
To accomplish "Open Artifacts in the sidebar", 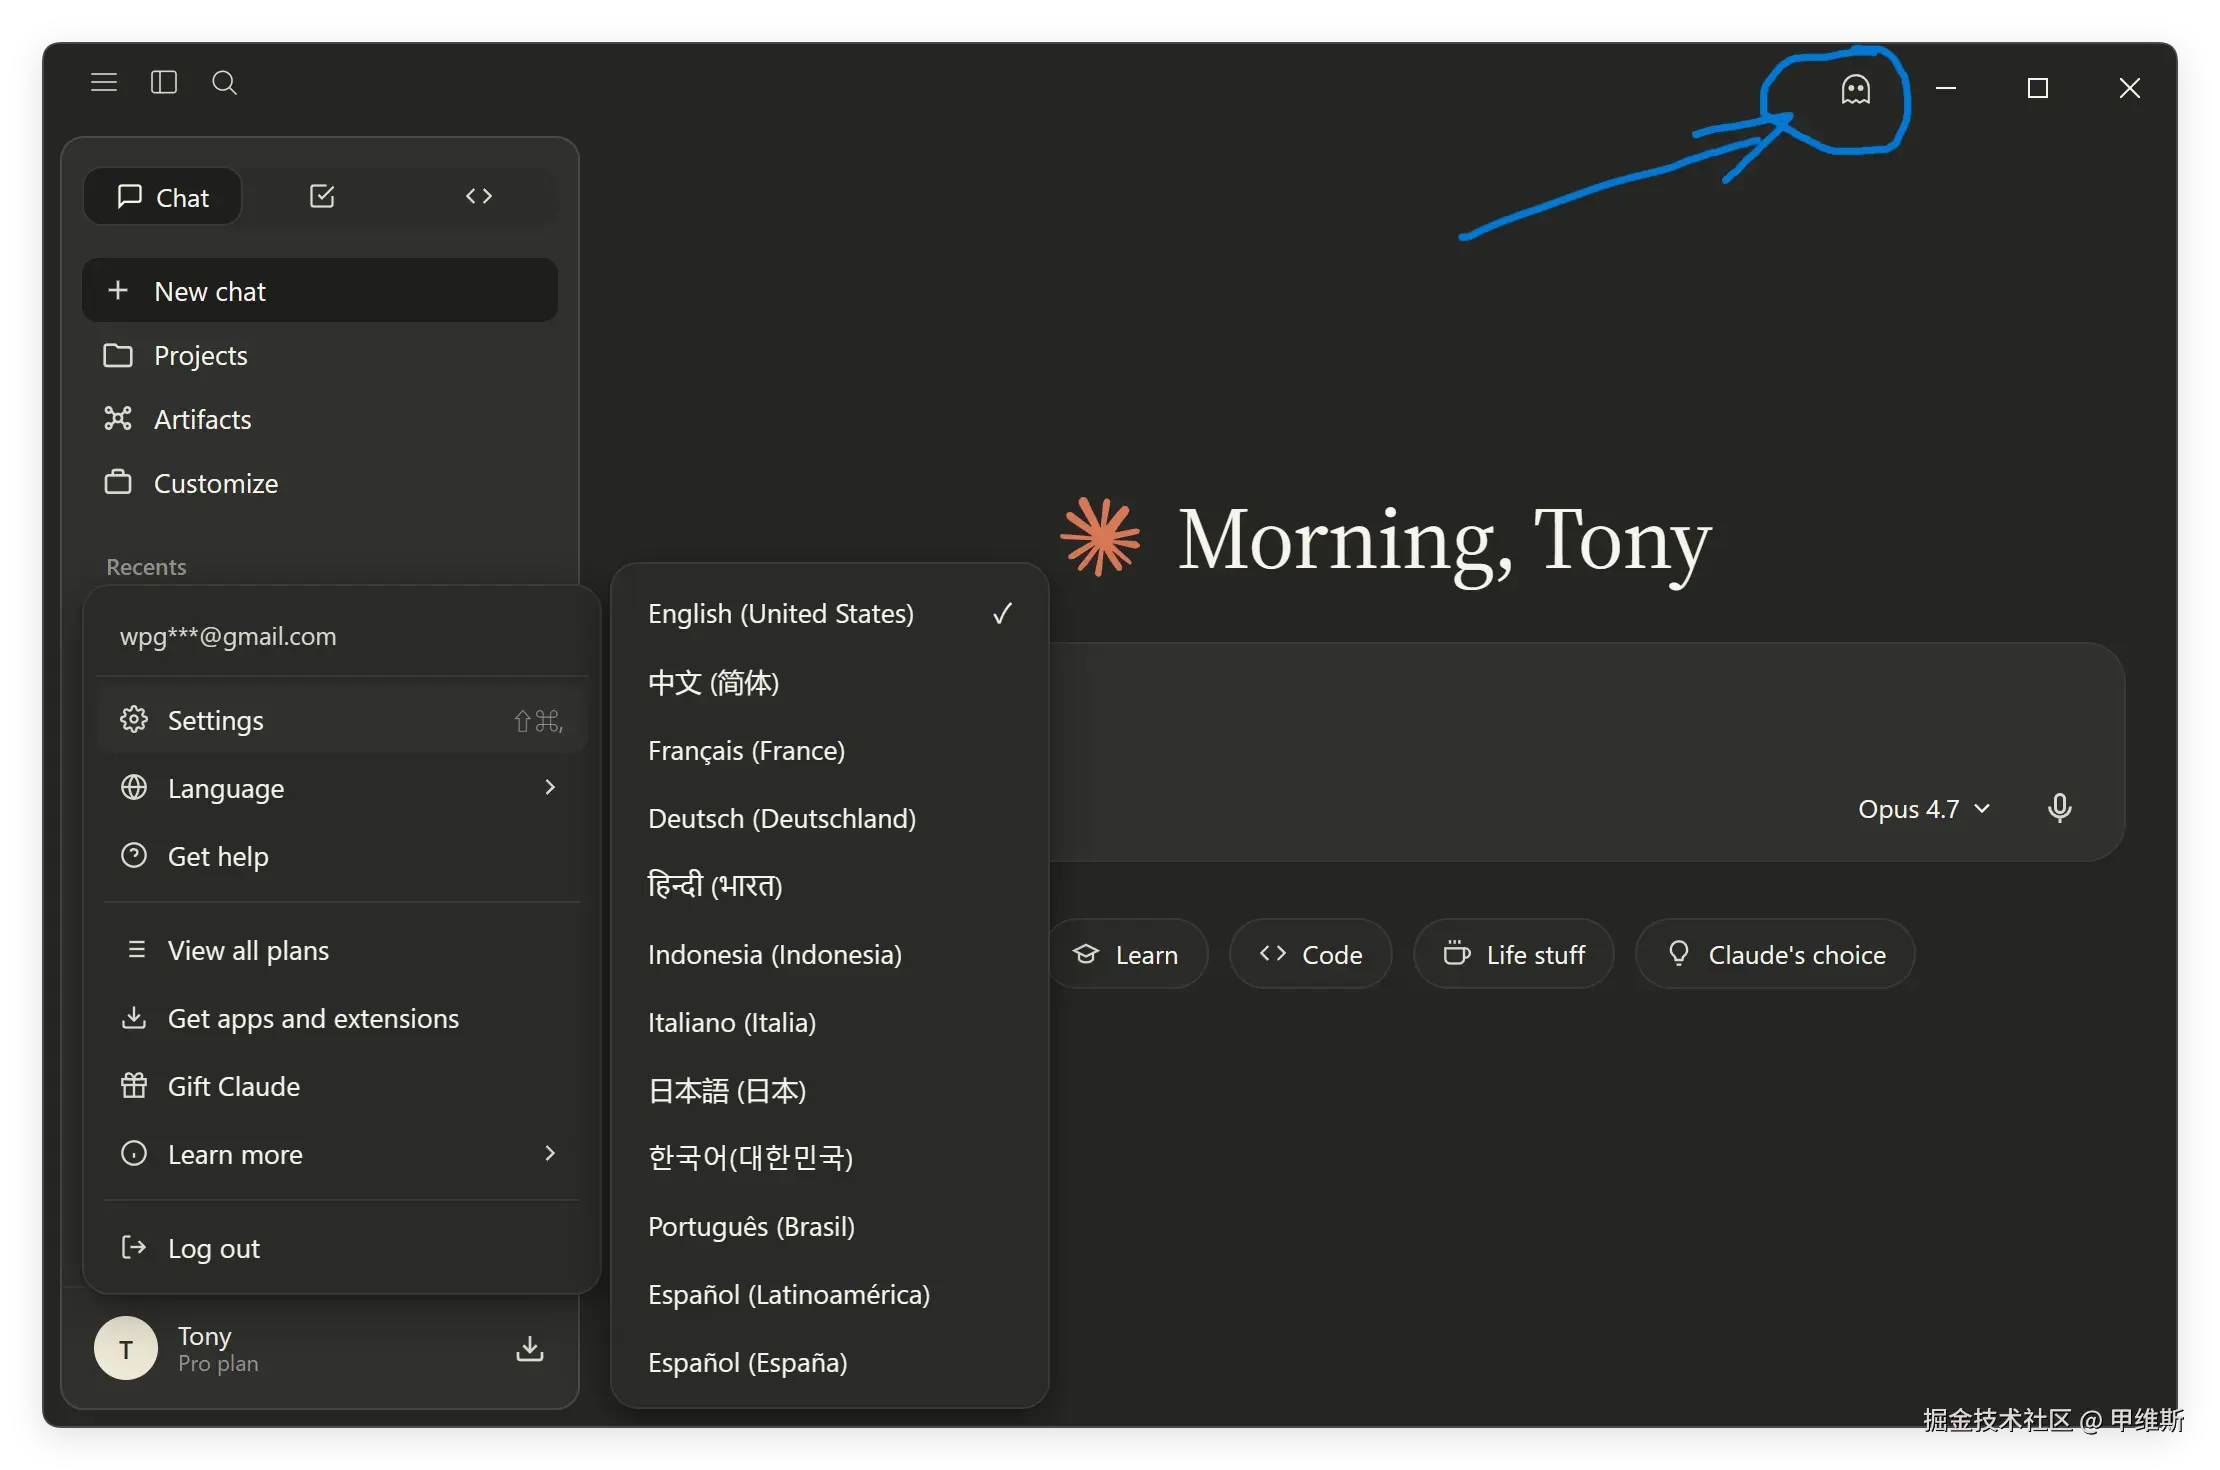I will [x=320, y=419].
